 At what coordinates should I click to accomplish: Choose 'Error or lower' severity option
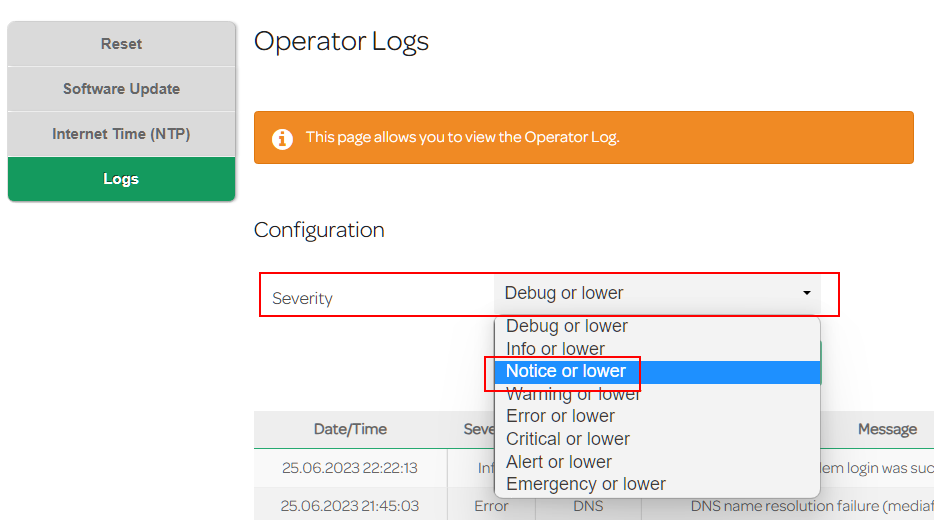coord(560,416)
